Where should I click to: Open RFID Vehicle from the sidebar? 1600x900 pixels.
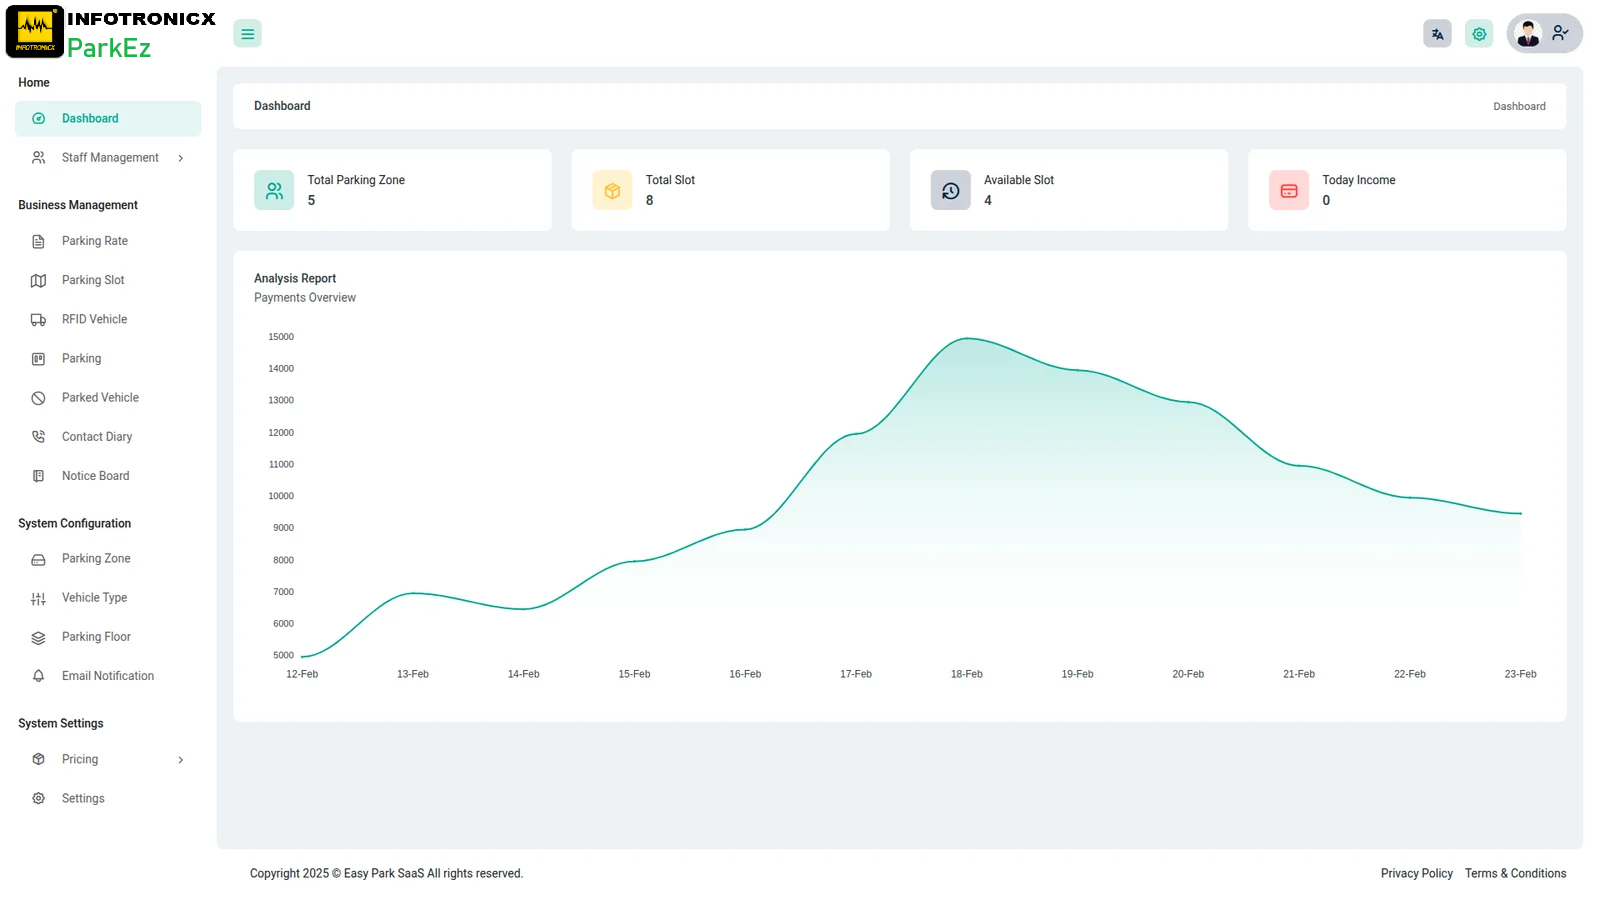click(x=94, y=320)
